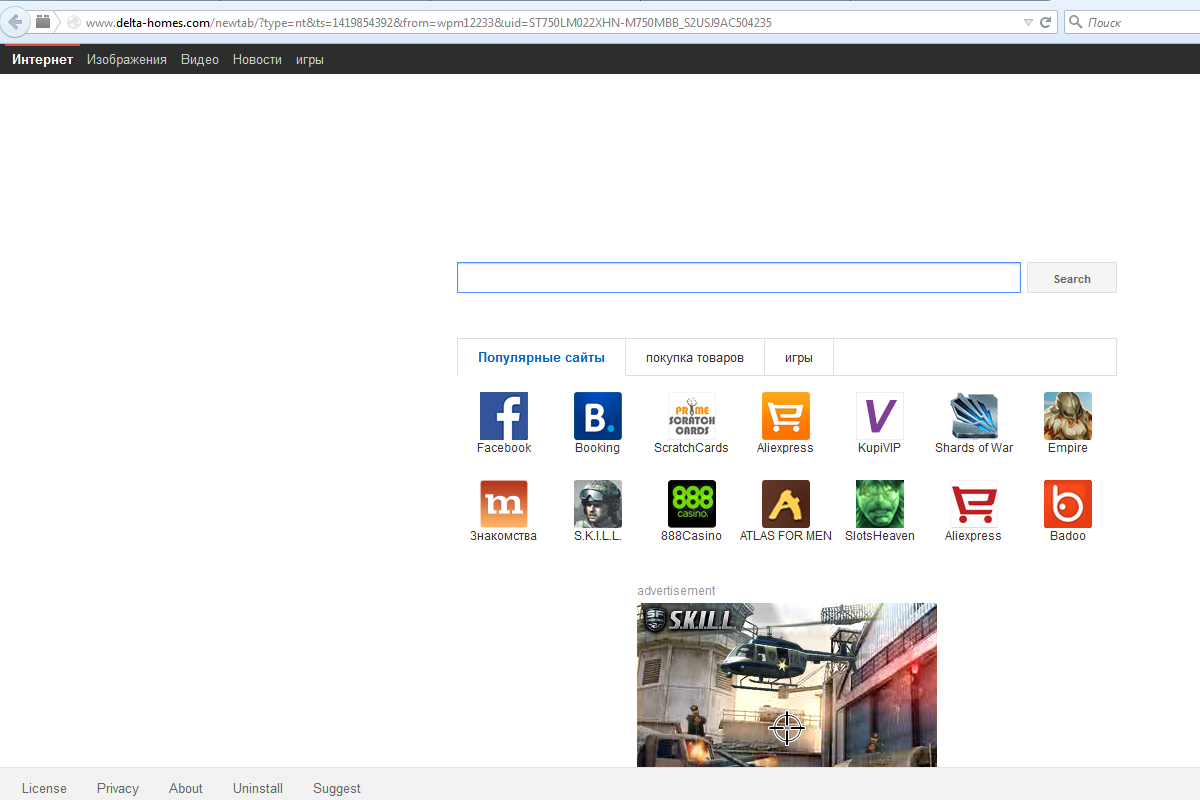Open the Badoo shortcut icon

1067,504
